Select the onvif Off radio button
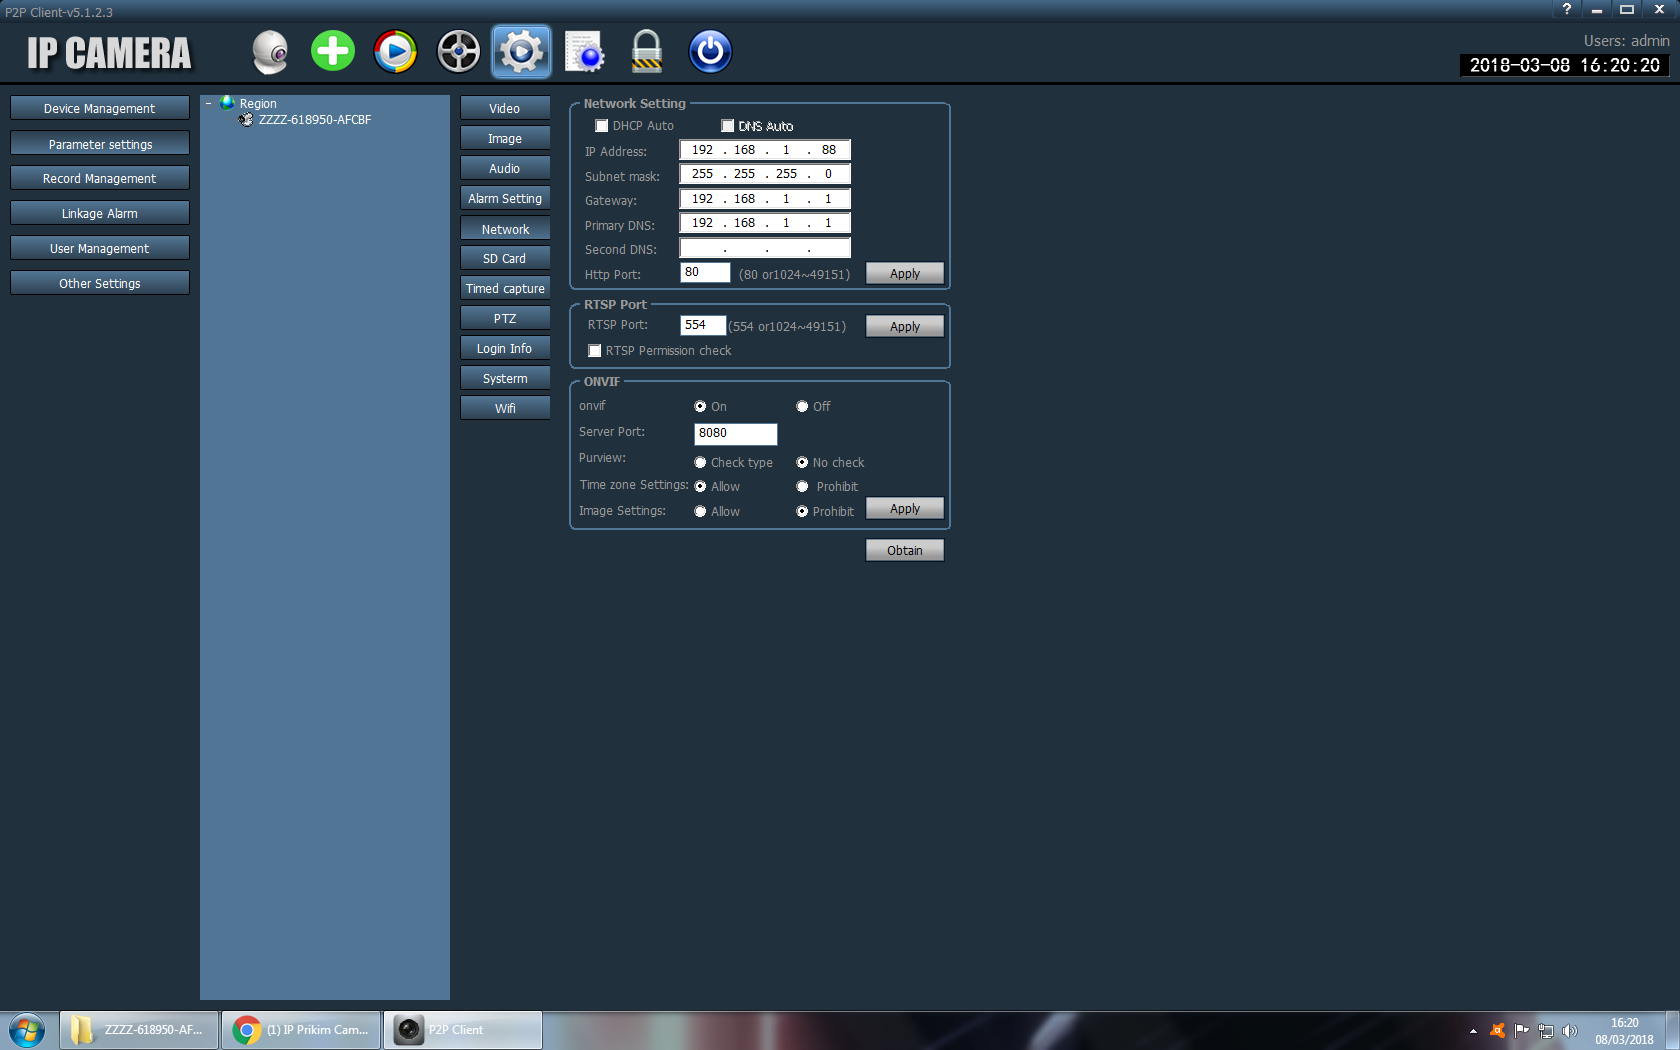1680x1050 pixels. click(802, 407)
